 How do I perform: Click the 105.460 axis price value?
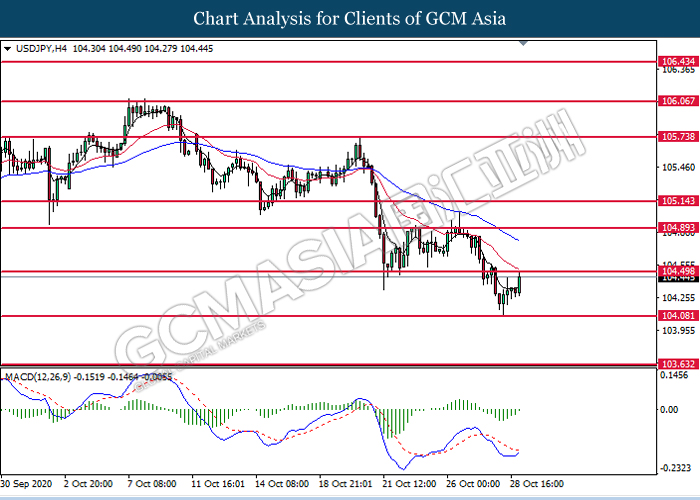point(678,167)
